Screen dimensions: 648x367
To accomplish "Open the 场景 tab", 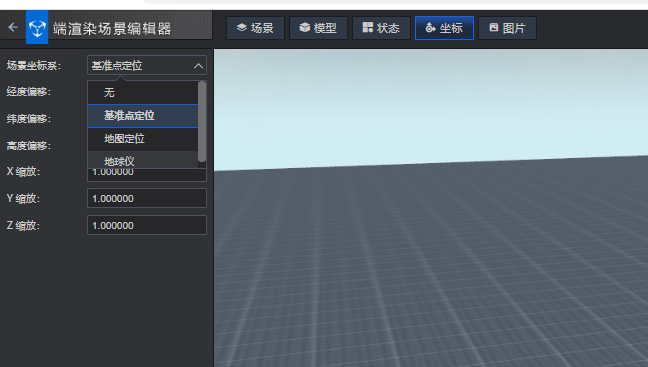I will pyautogui.click(x=255, y=28).
